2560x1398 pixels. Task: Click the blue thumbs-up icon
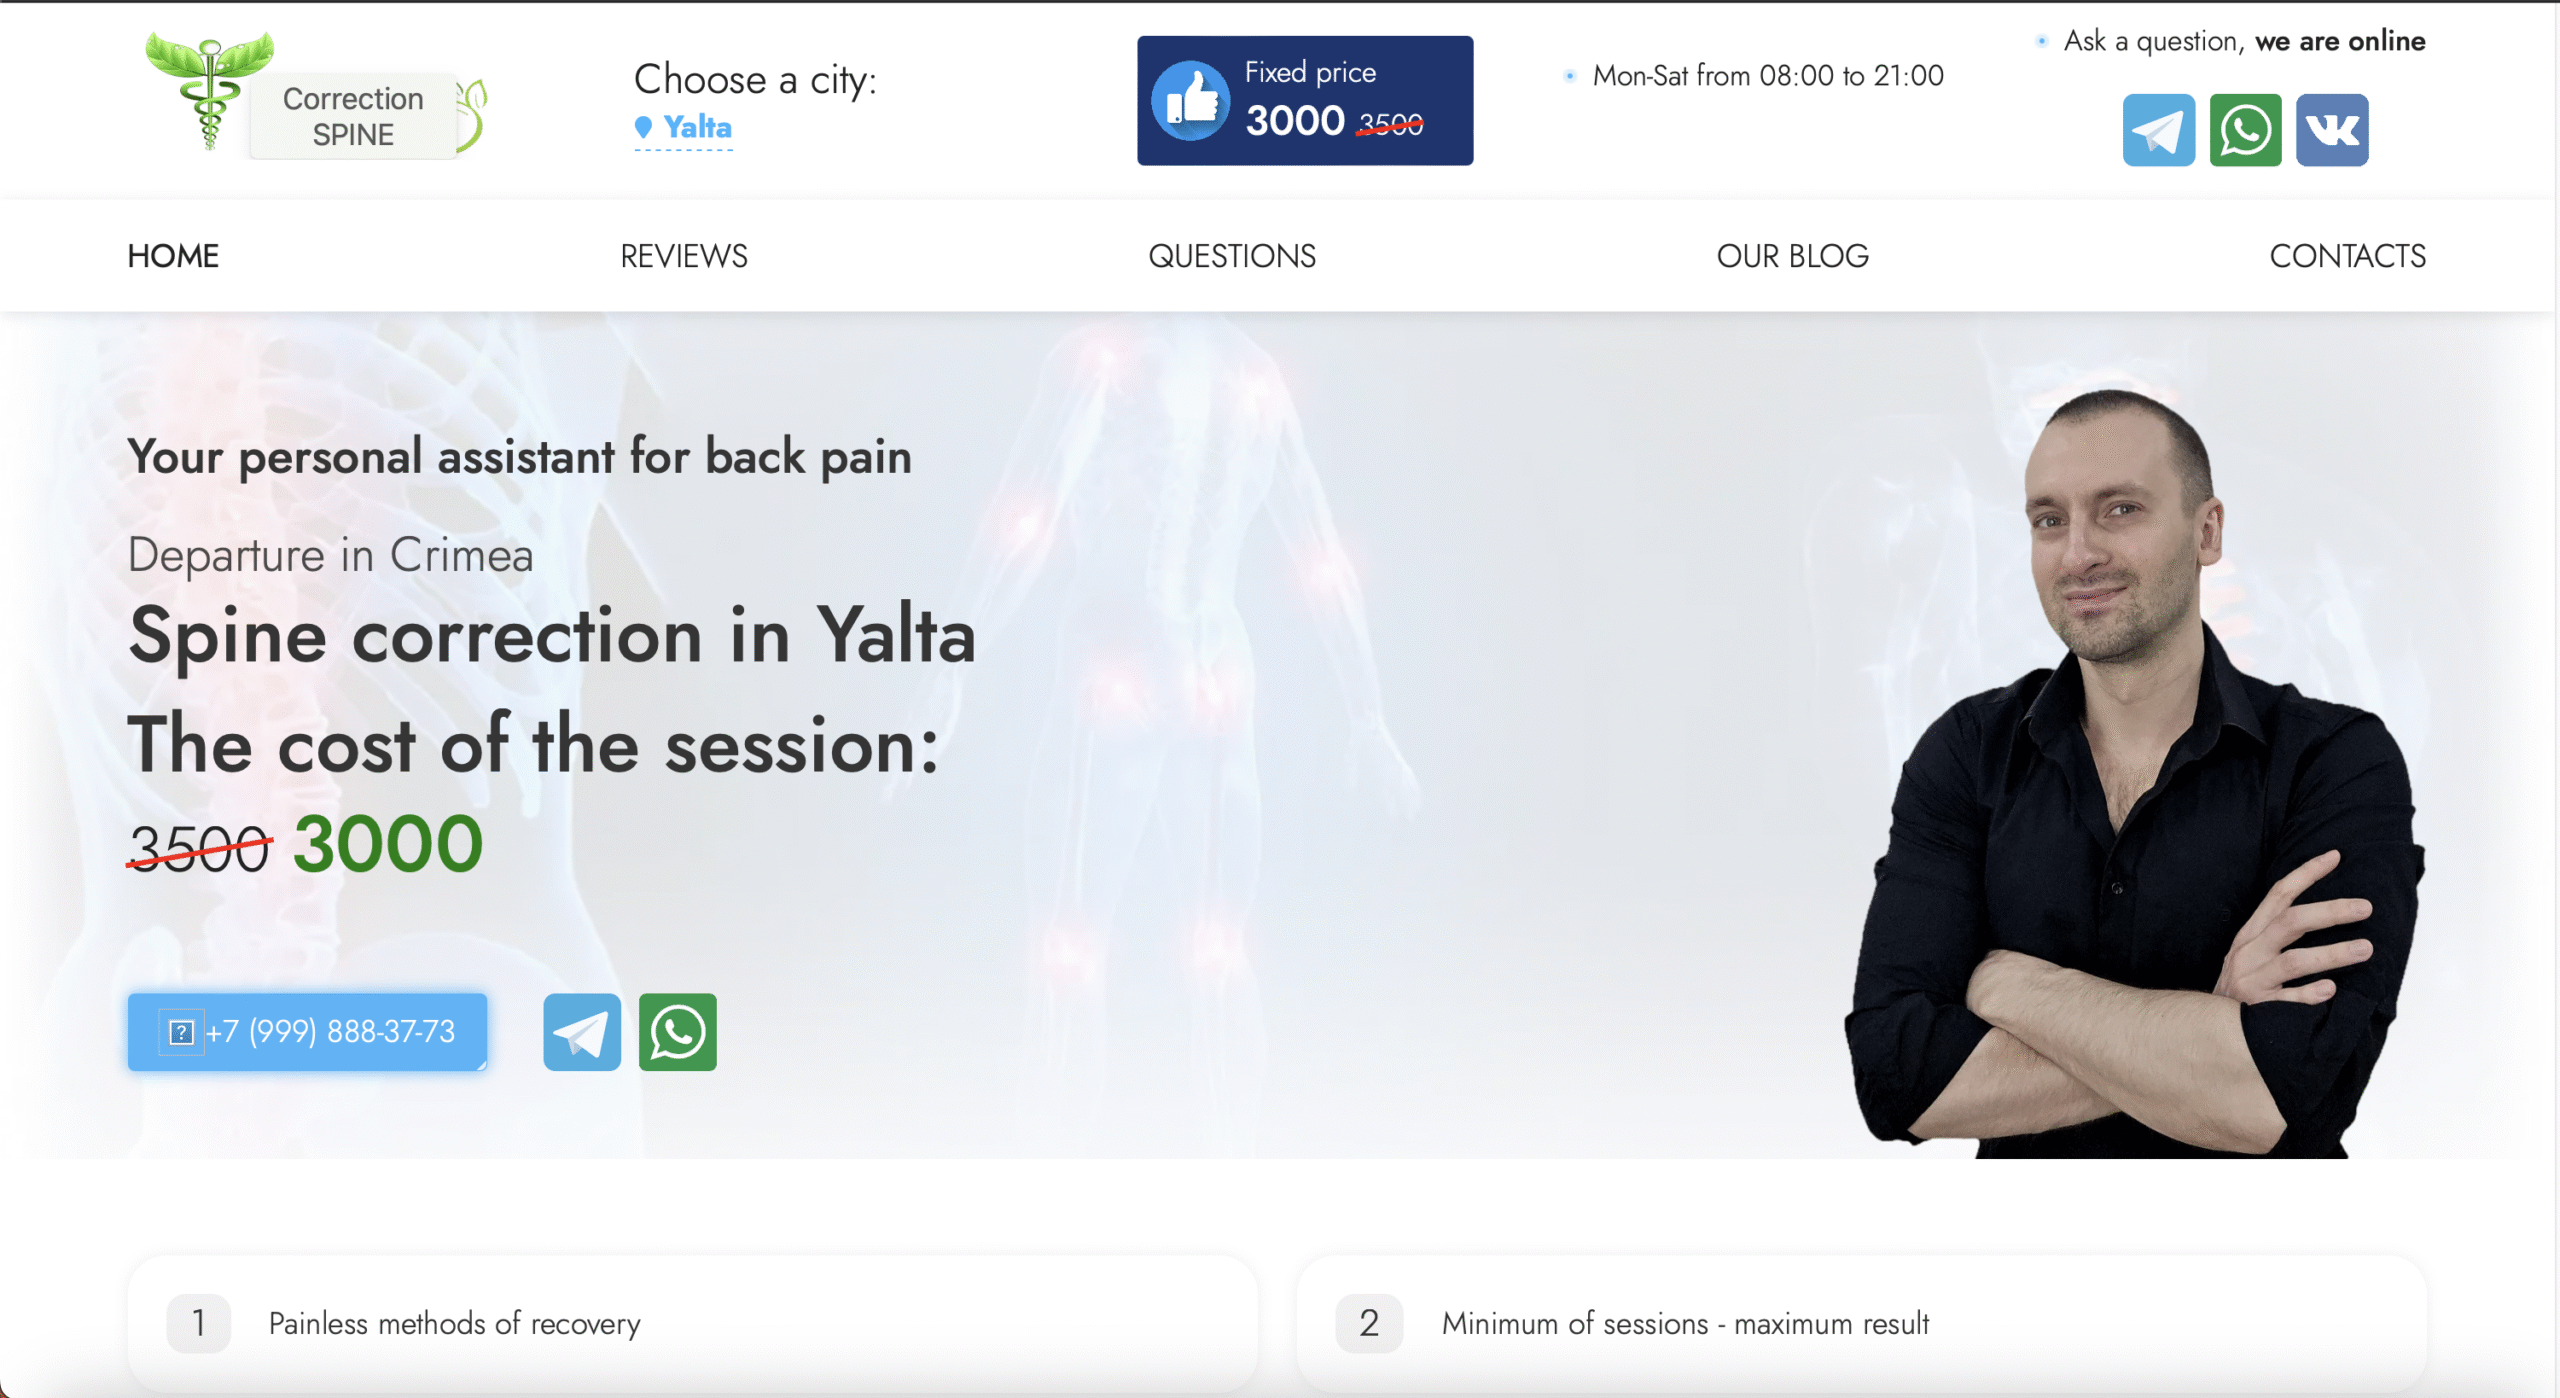click(1190, 101)
